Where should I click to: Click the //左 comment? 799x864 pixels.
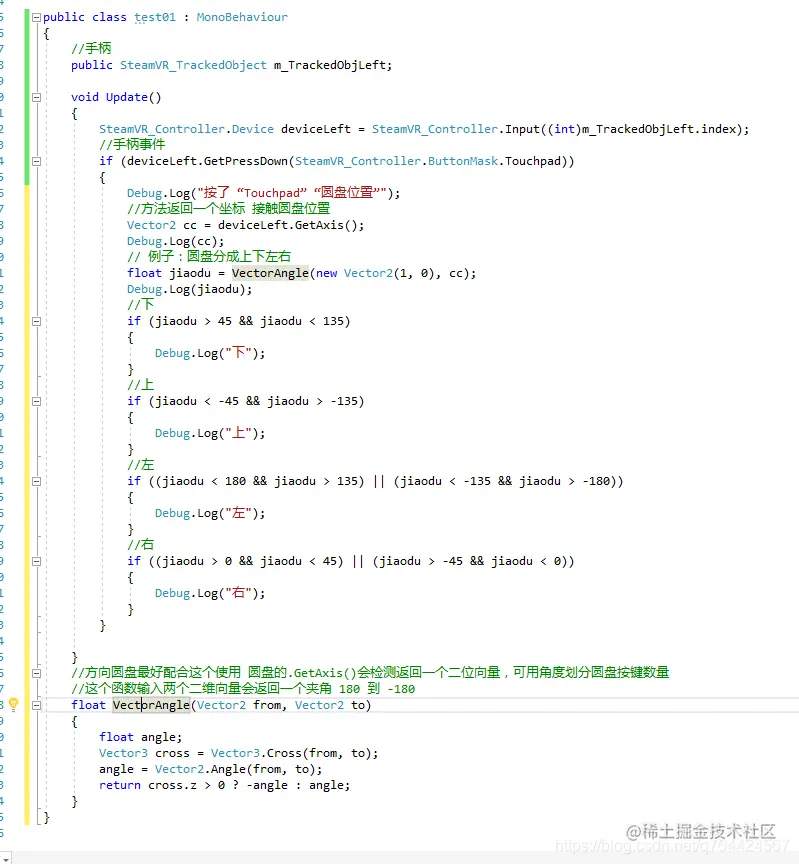click(141, 465)
